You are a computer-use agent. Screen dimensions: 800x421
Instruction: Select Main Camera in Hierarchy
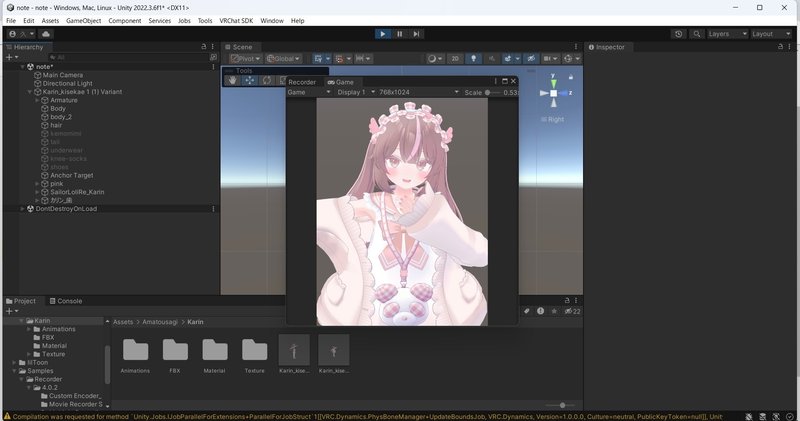[x=63, y=75]
